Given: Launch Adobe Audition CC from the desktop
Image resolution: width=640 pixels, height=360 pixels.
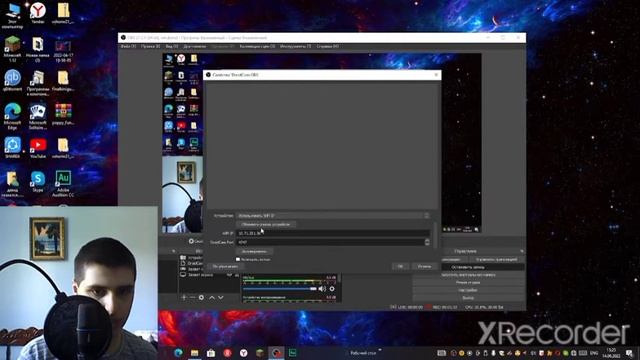Looking at the screenshot, I should (x=63, y=184).
